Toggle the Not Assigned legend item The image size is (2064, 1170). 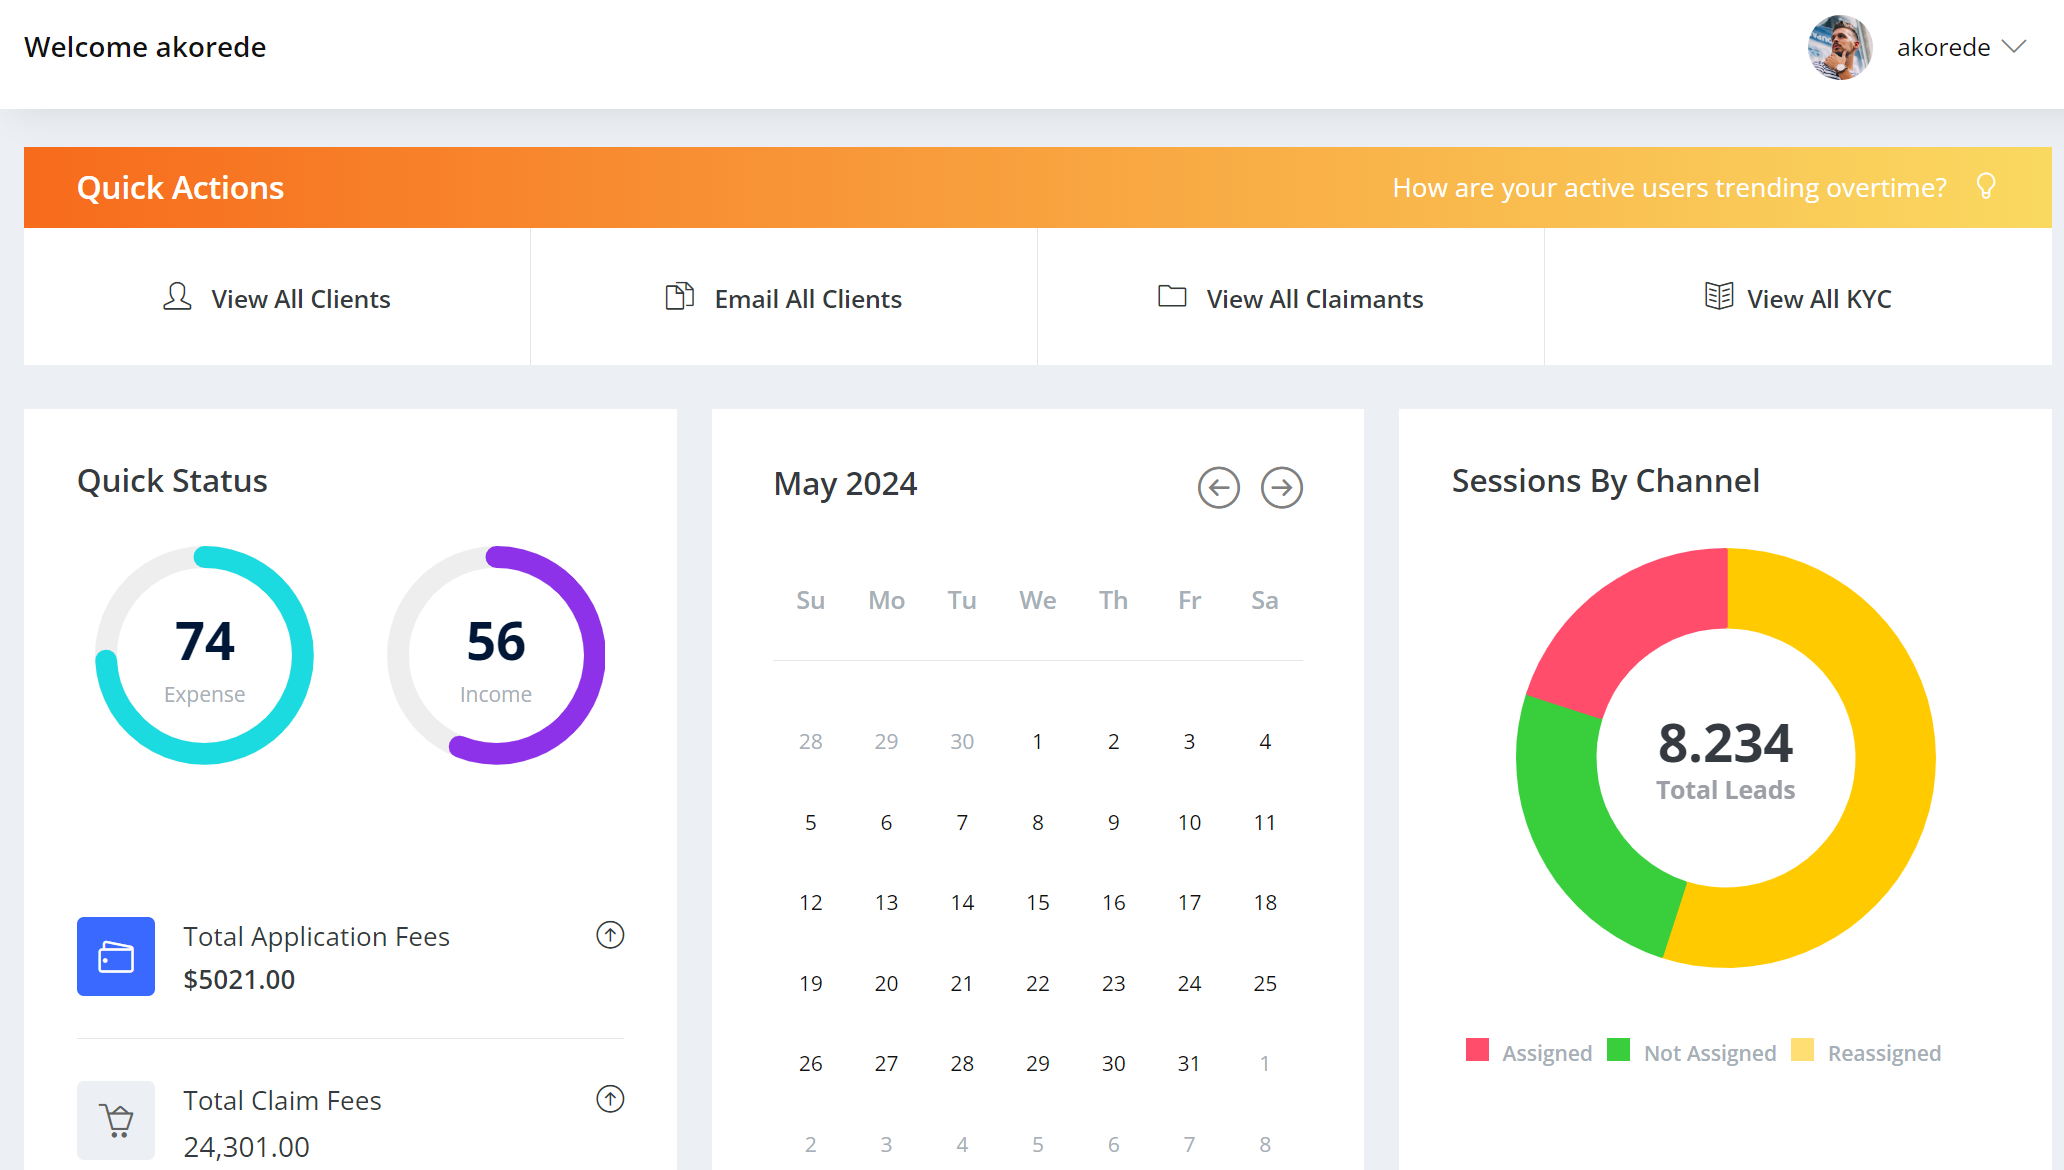pos(1709,1053)
